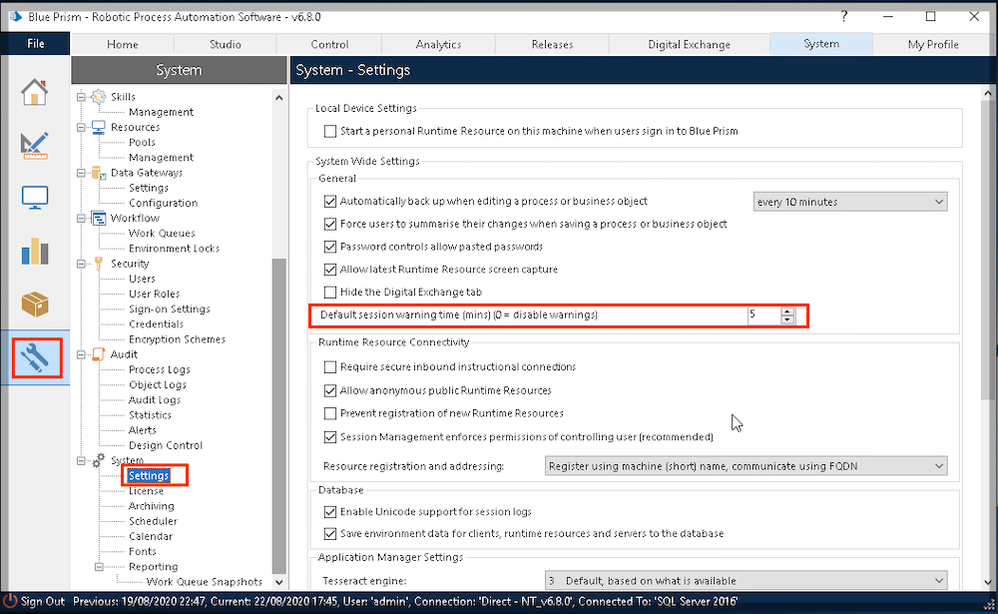Open the Scheduler tree item
The height and width of the screenshot is (614, 998).
pos(153,521)
